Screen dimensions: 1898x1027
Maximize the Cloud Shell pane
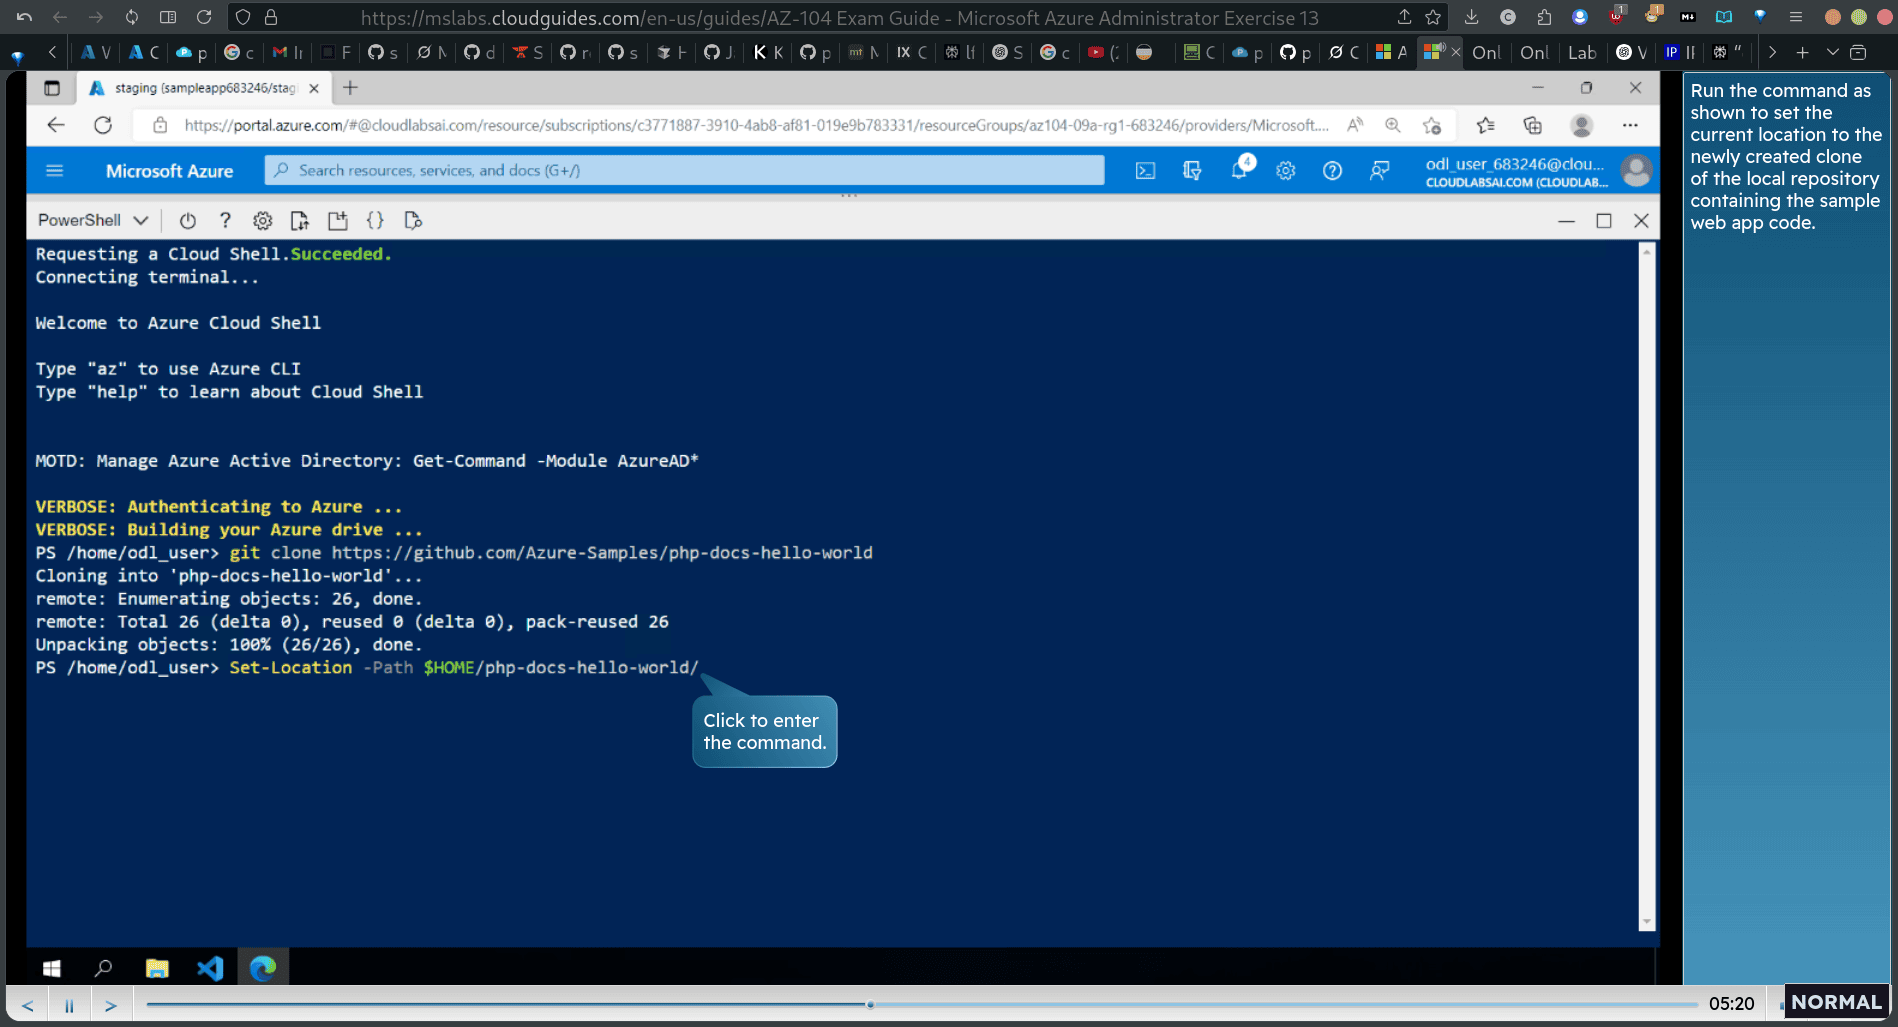[1604, 221]
